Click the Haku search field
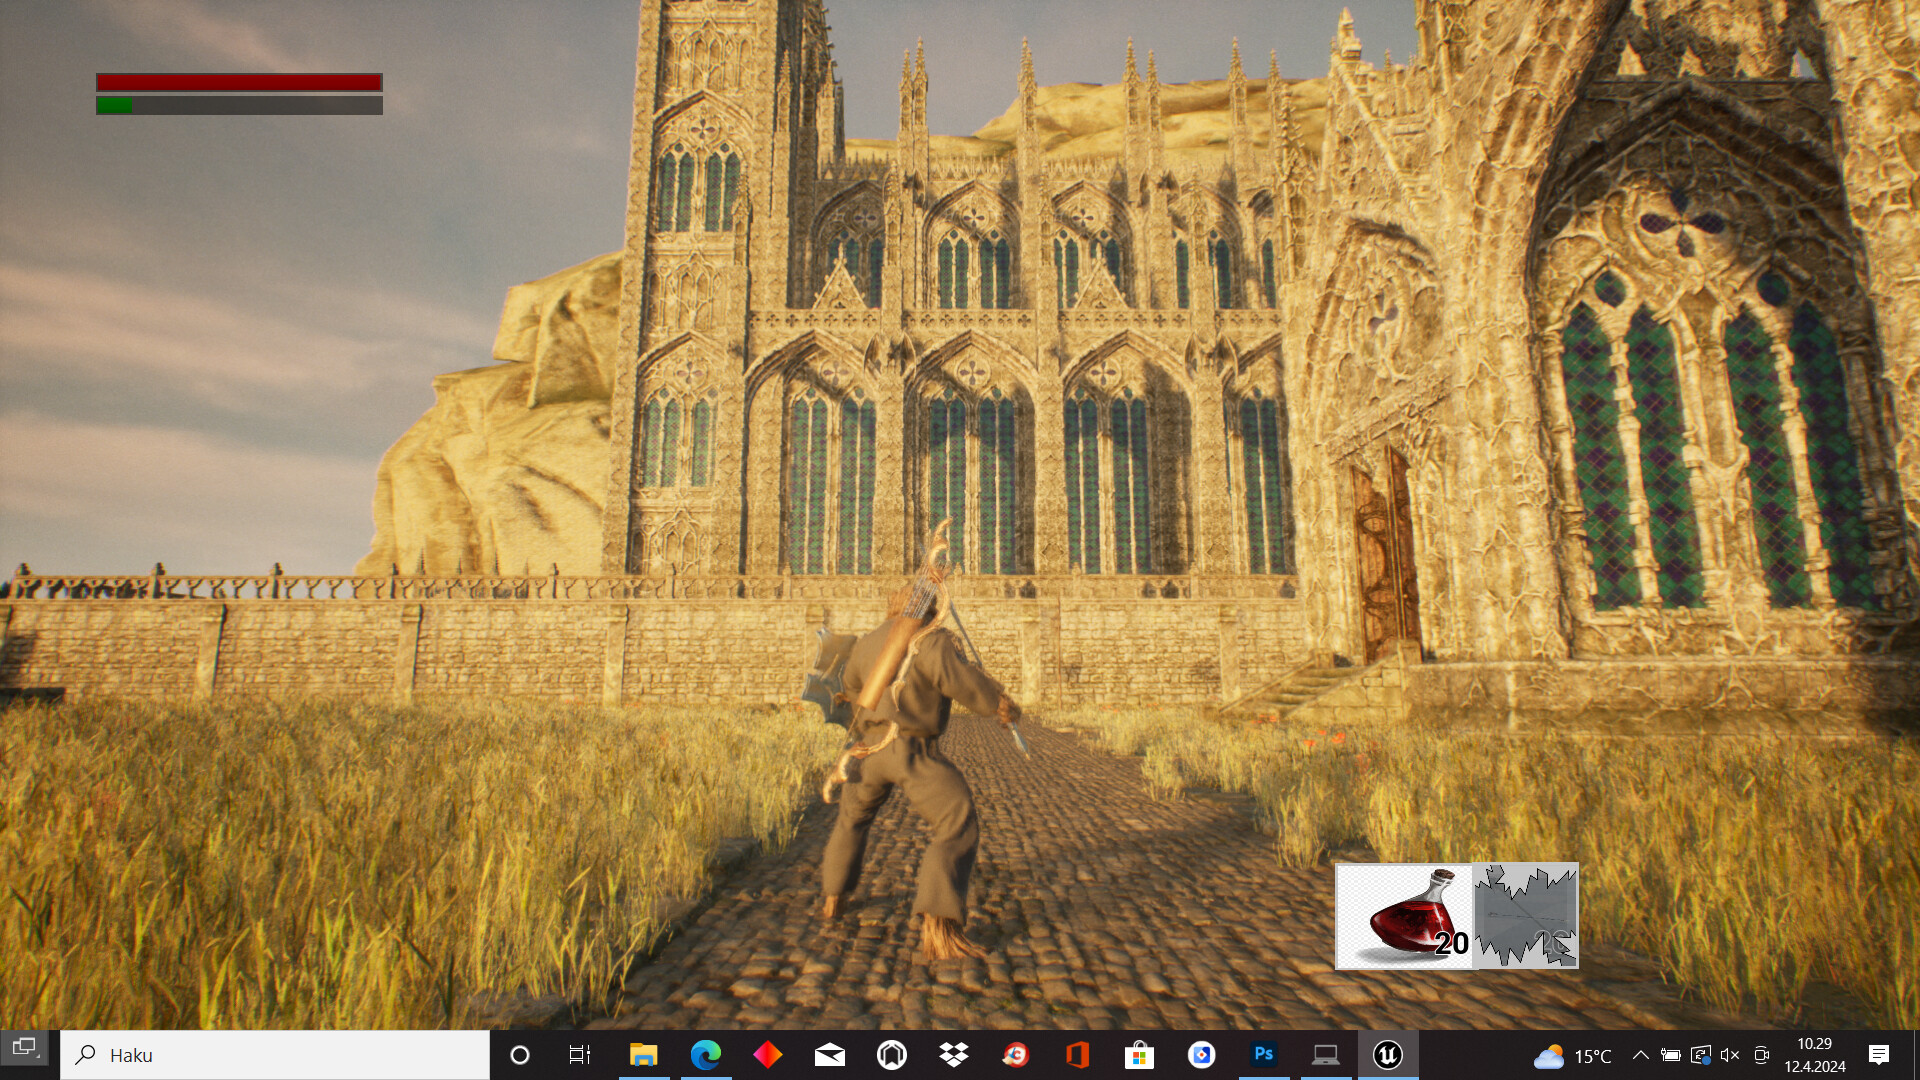The image size is (1920, 1080). [x=270, y=1054]
